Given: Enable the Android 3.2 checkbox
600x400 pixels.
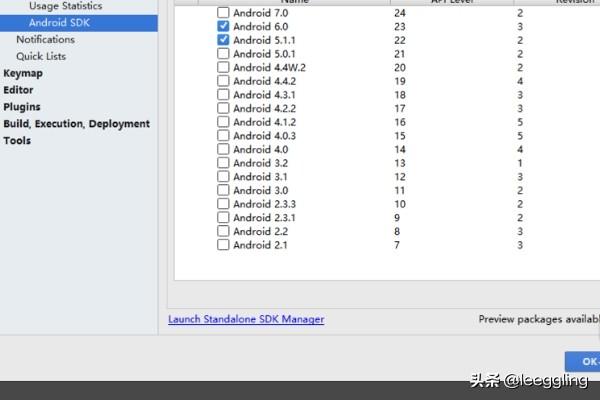Looking at the screenshot, I should [x=223, y=163].
